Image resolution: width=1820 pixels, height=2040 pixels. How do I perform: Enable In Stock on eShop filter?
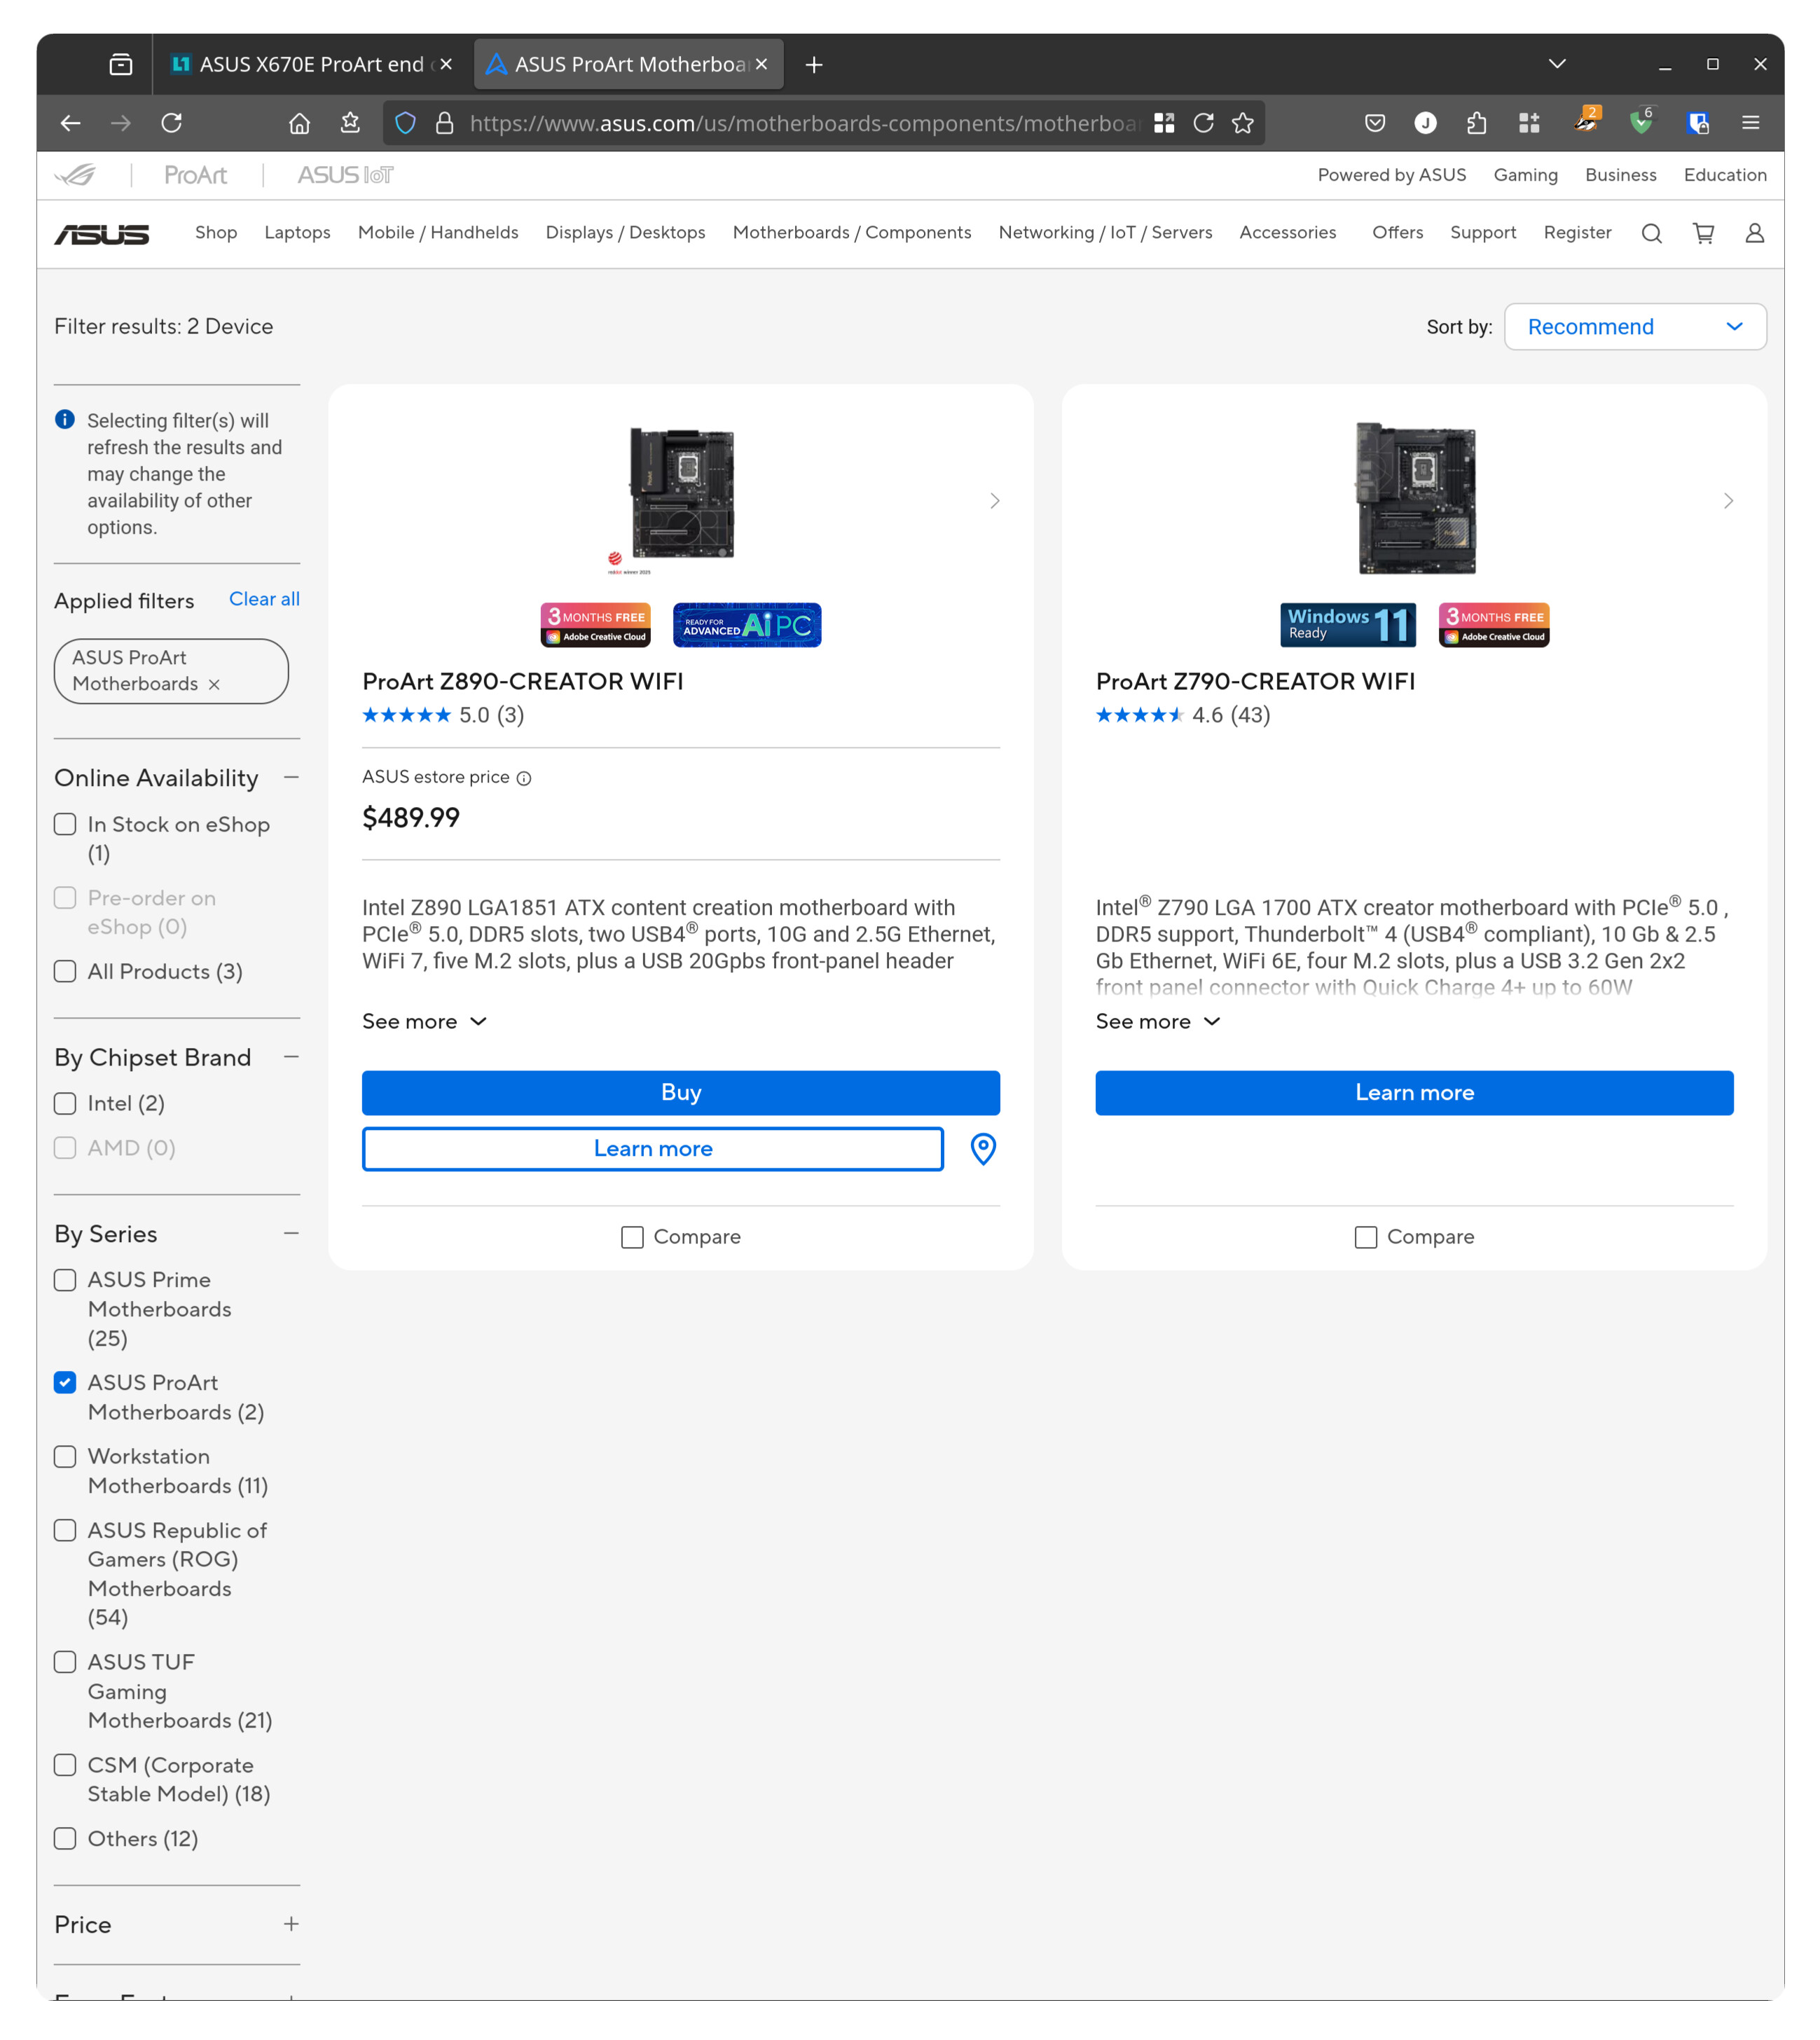coord(65,824)
